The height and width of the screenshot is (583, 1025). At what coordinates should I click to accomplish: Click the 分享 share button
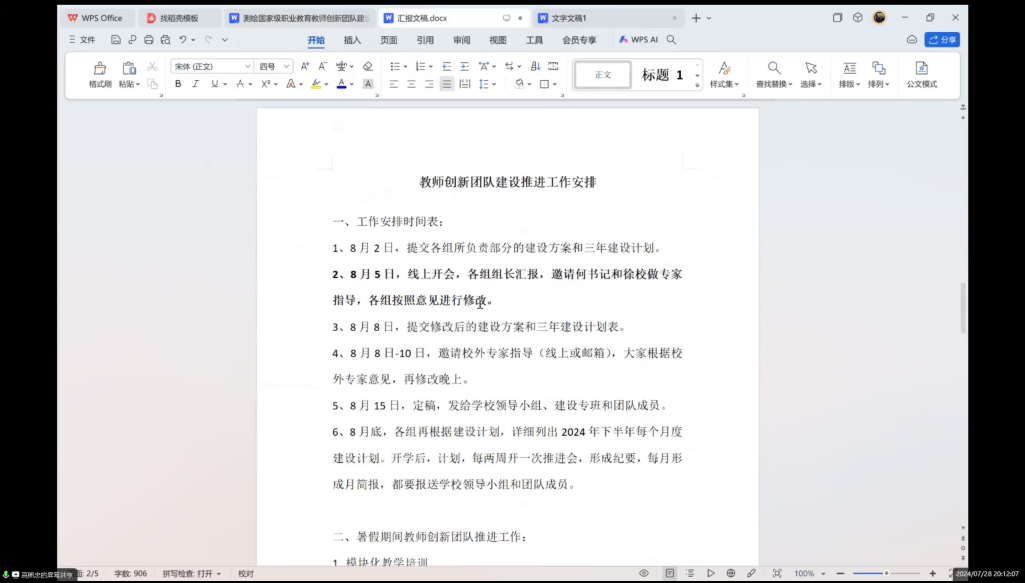click(942, 40)
